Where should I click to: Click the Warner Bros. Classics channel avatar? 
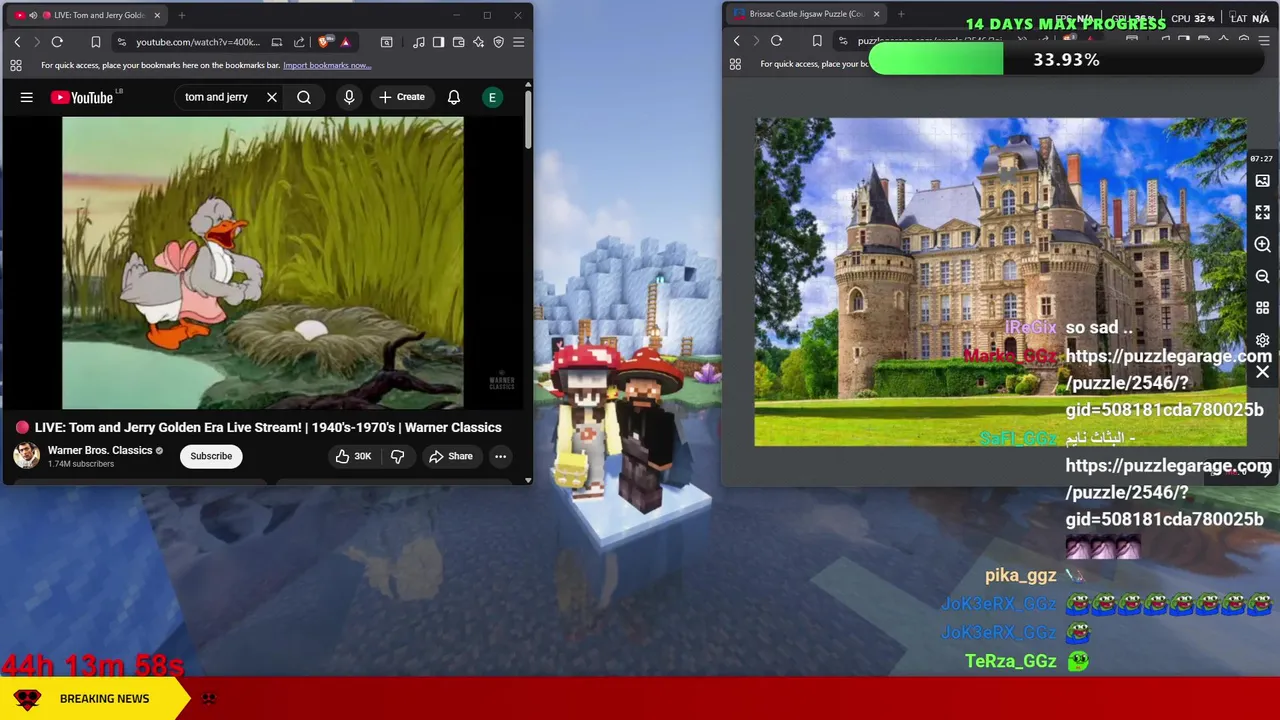[26, 456]
